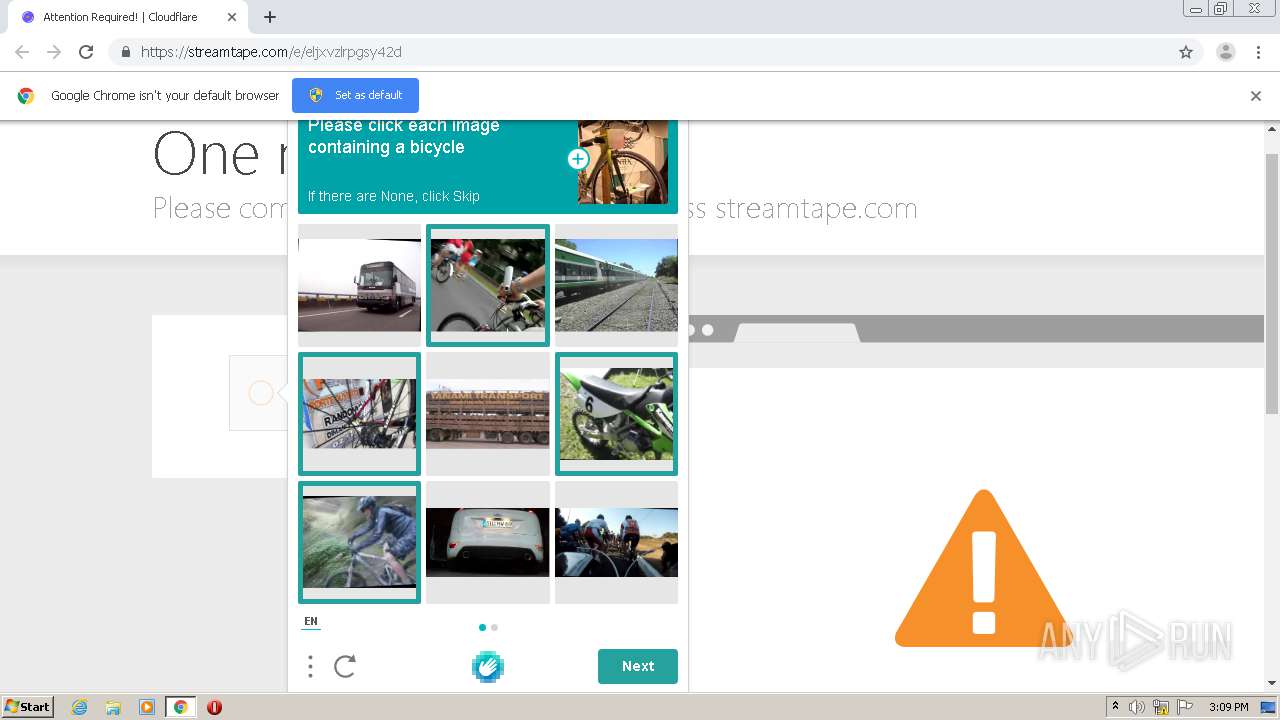Open the Windows Start menu

pos(28,707)
